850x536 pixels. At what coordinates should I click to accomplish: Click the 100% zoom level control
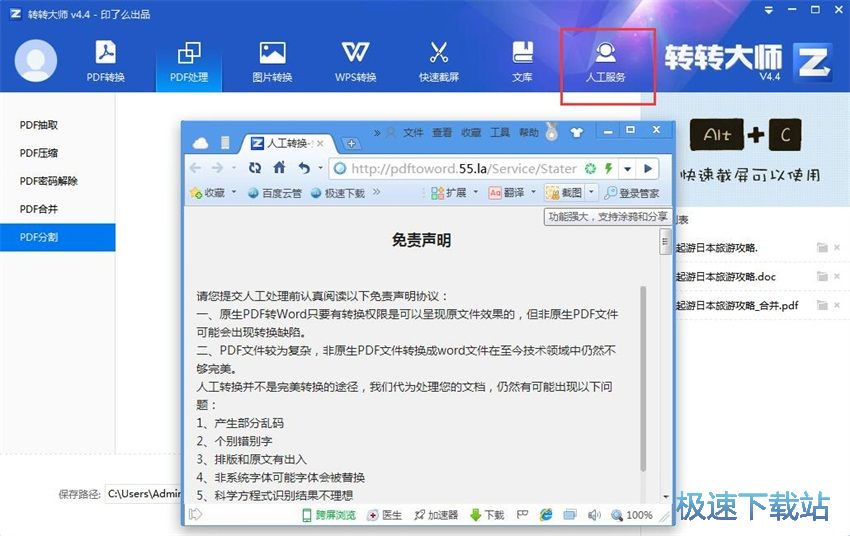click(x=632, y=515)
